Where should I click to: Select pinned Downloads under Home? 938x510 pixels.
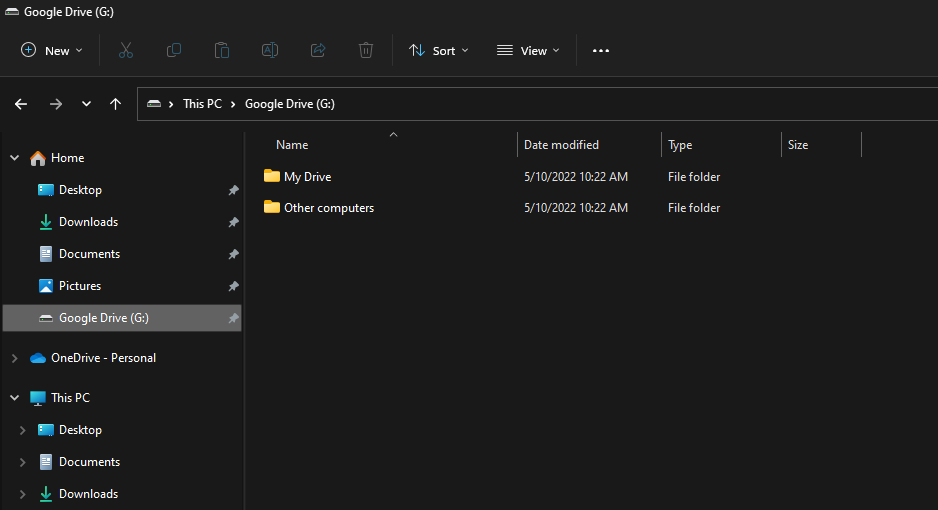[x=89, y=222]
